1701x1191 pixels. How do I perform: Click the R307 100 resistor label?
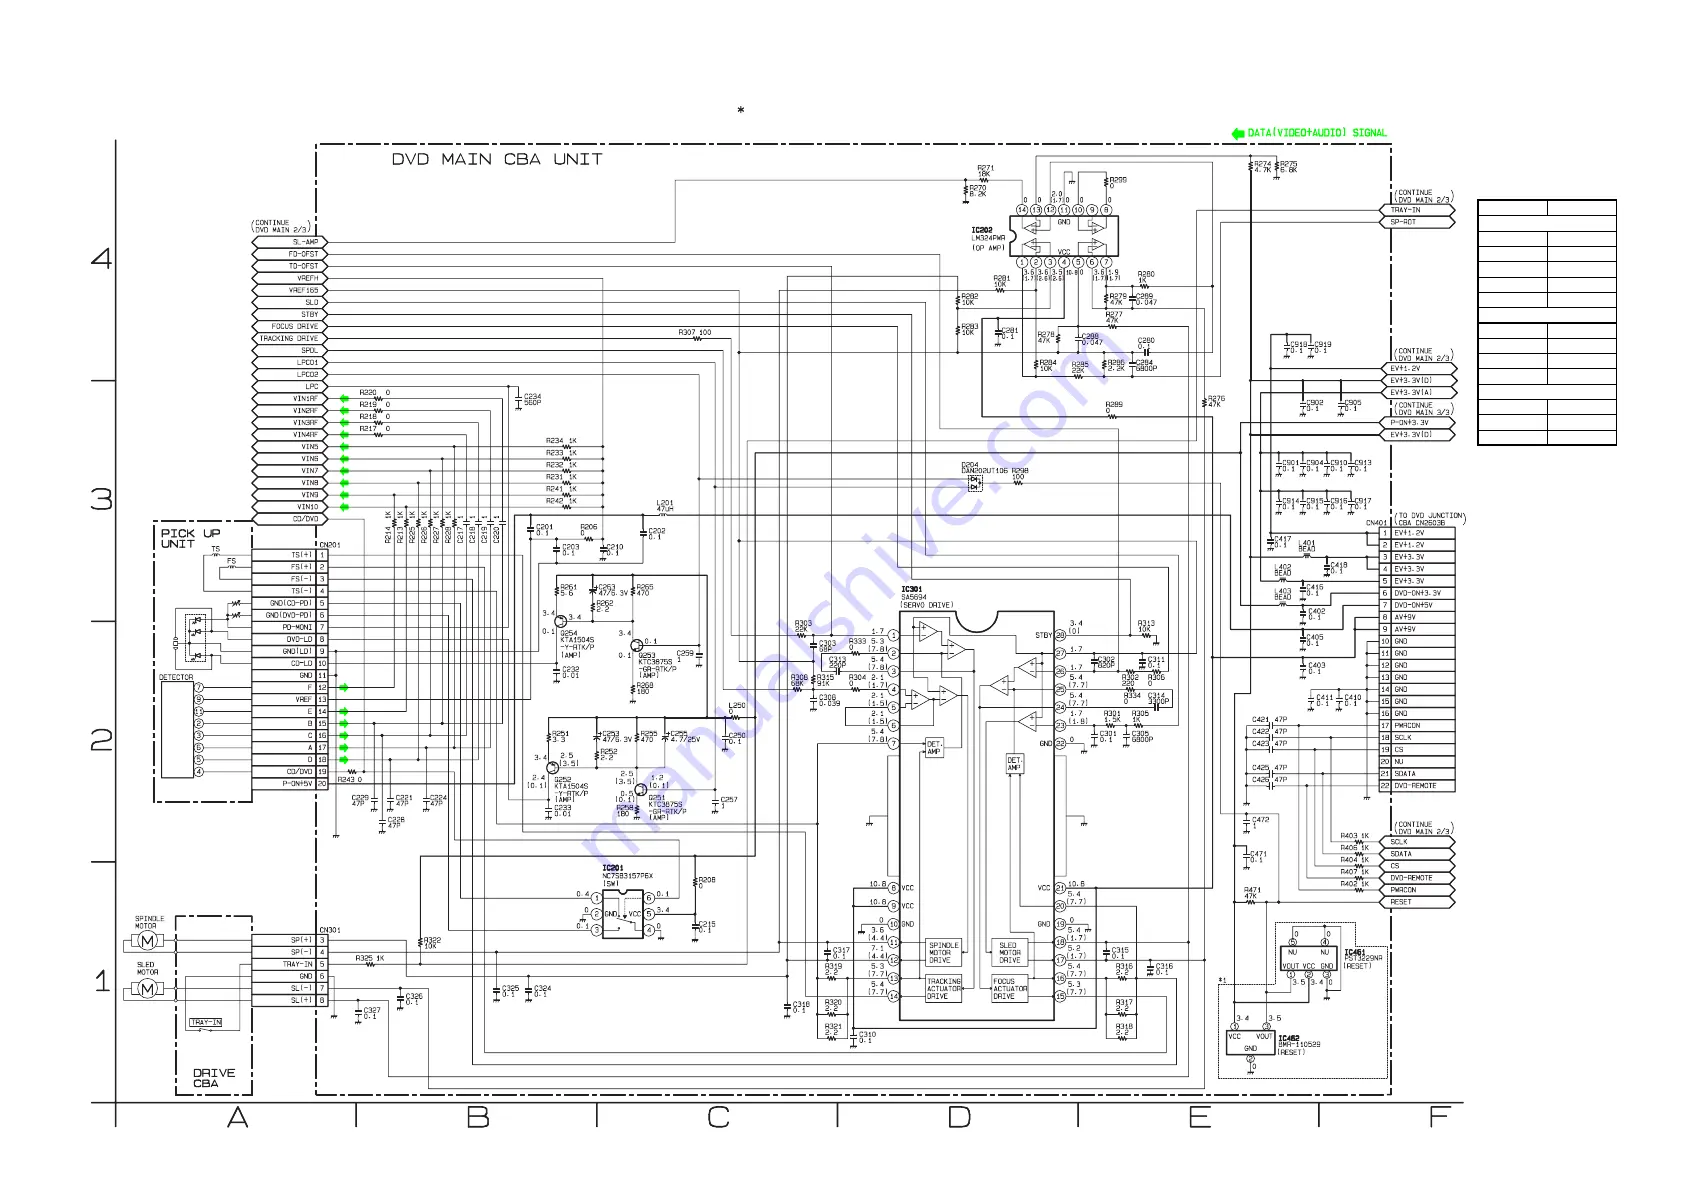click(x=695, y=332)
